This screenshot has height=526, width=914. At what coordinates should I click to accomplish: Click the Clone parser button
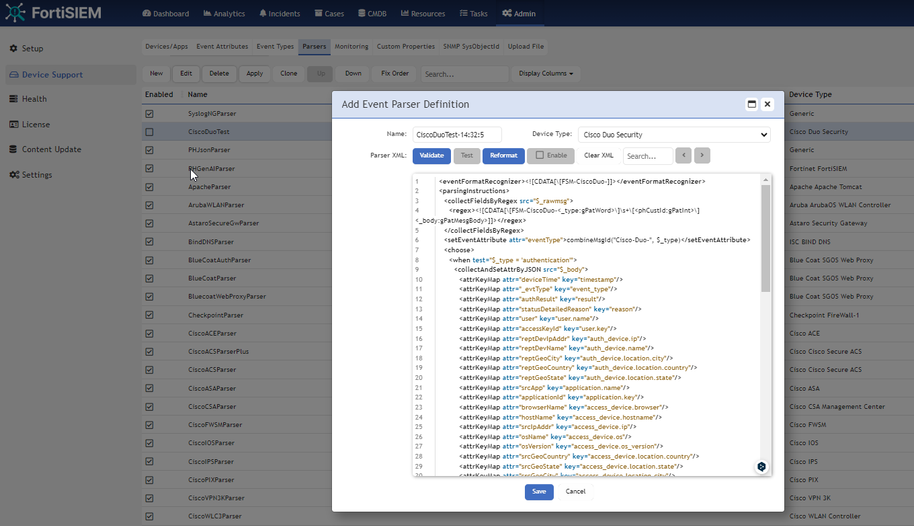point(289,73)
